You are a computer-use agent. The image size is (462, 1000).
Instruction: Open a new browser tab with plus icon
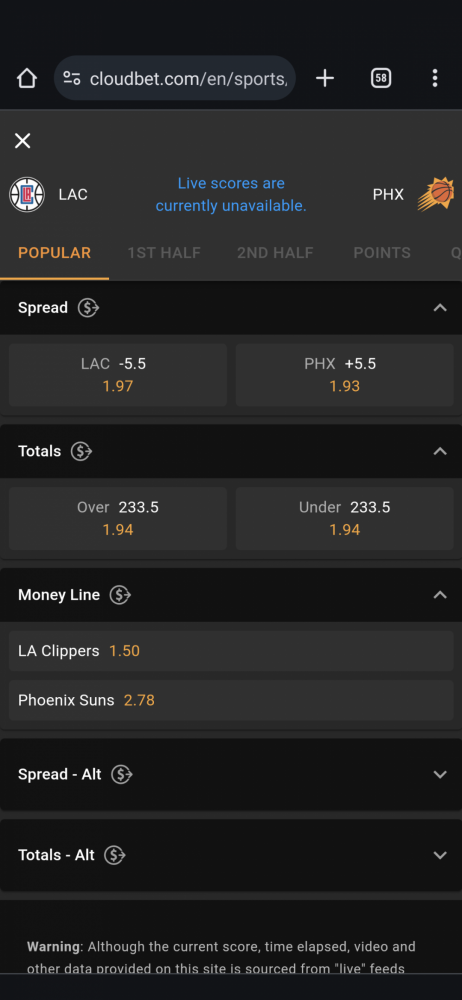[x=325, y=78]
